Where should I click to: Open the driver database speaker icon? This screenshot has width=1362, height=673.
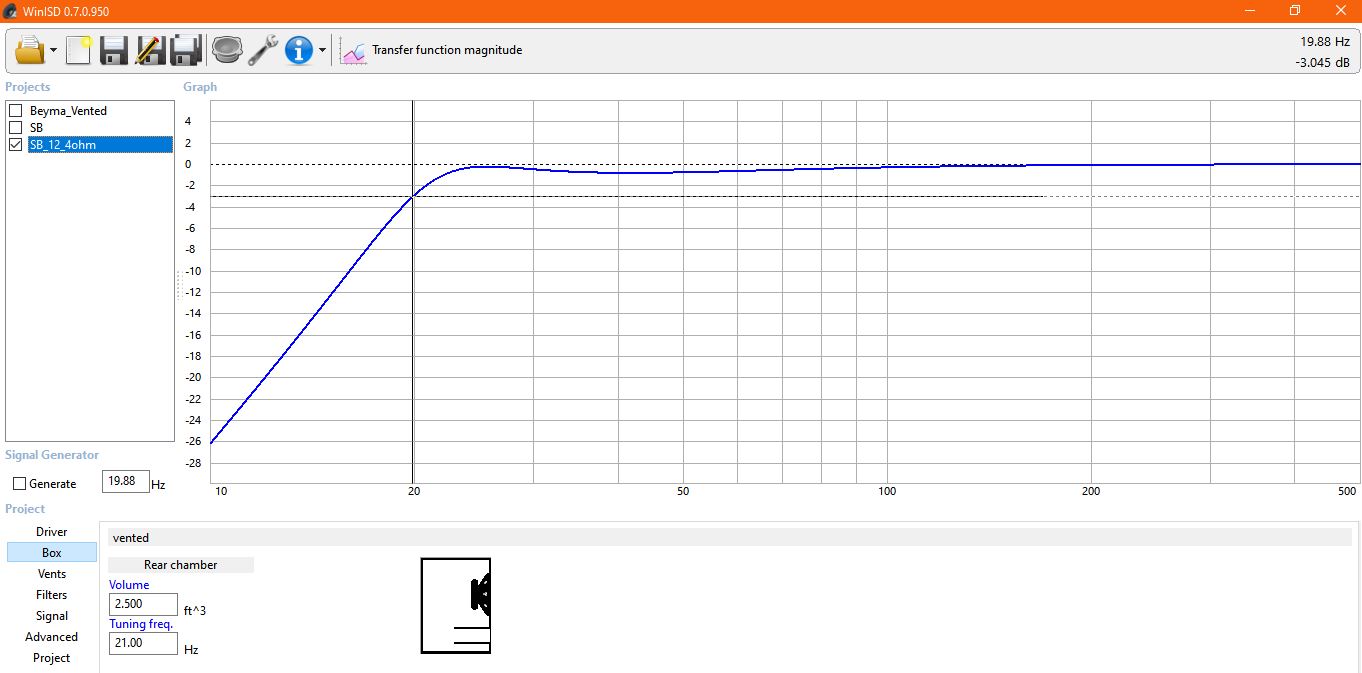coord(227,49)
